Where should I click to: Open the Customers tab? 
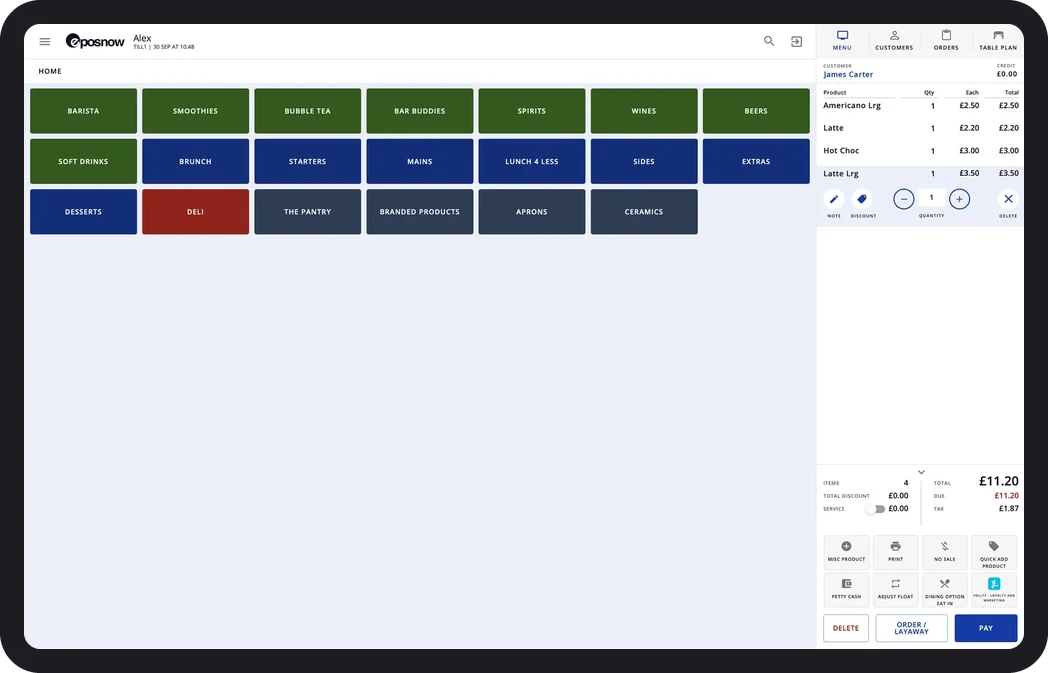pos(894,40)
